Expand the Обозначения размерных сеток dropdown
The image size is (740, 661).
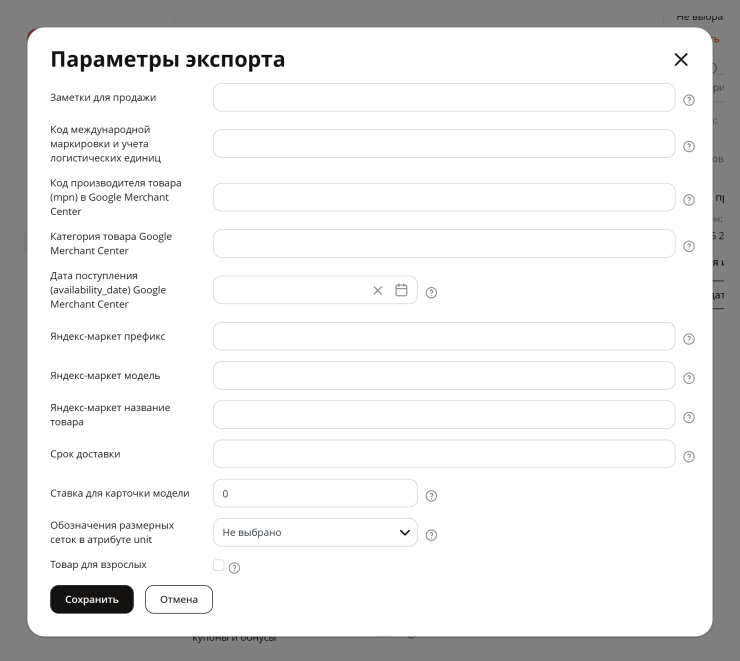coord(315,532)
